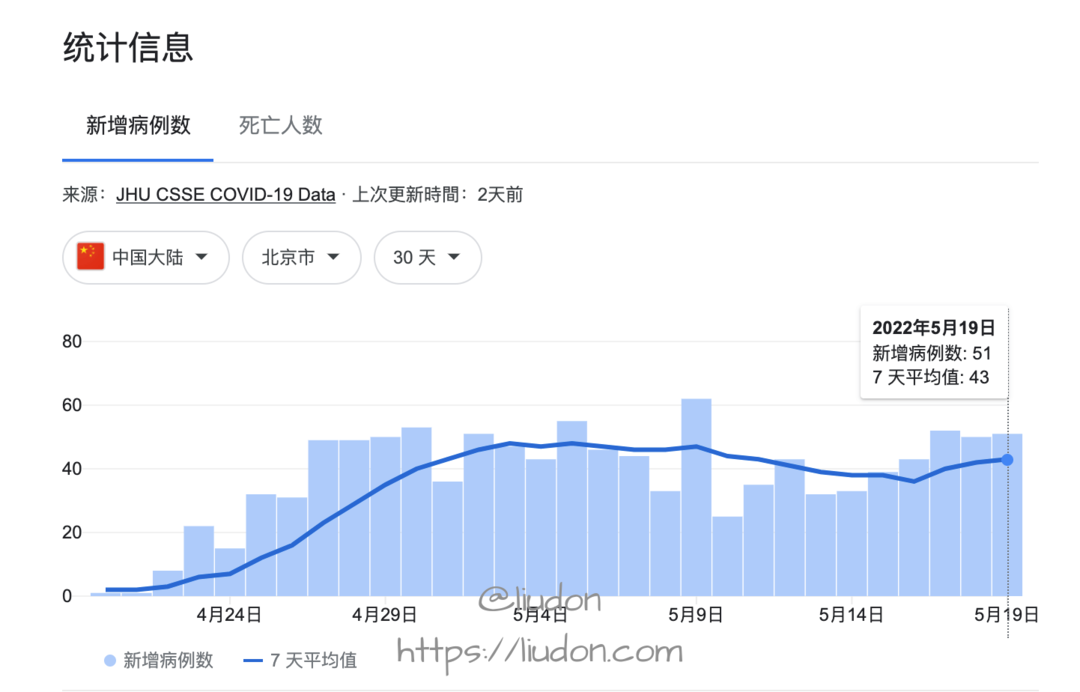The width and height of the screenshot is (1080, 692).
Task: Click the 20 y-axis label
Action: coord(72,532)
